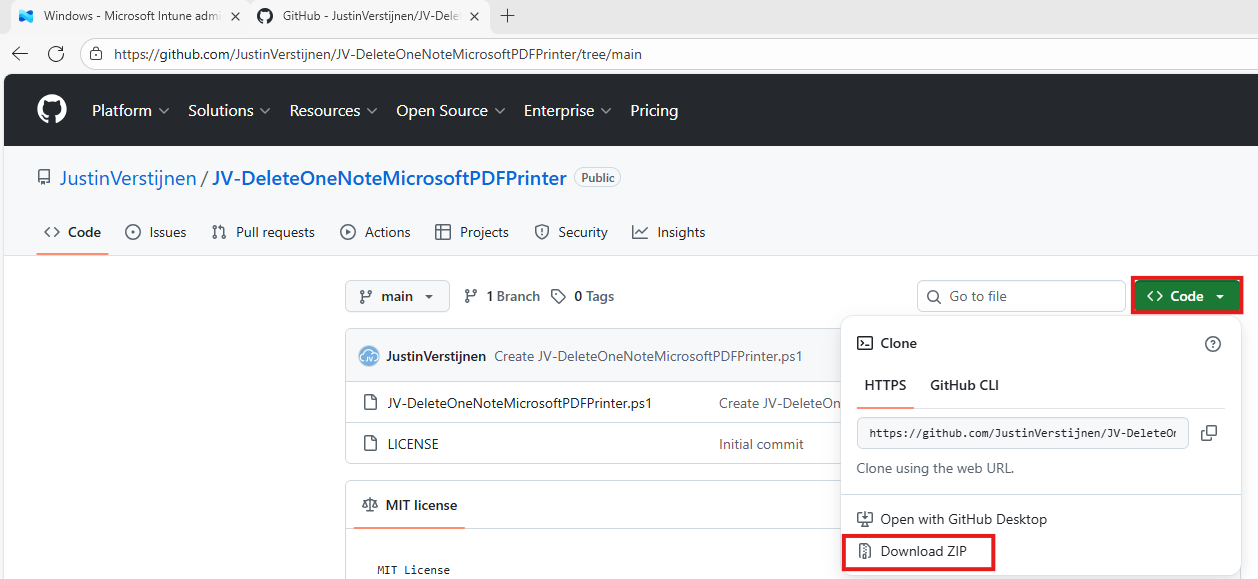The height and width of the screenshot is (579, 1258).
Task: Open the Pricing link
Action: [654, 111]
